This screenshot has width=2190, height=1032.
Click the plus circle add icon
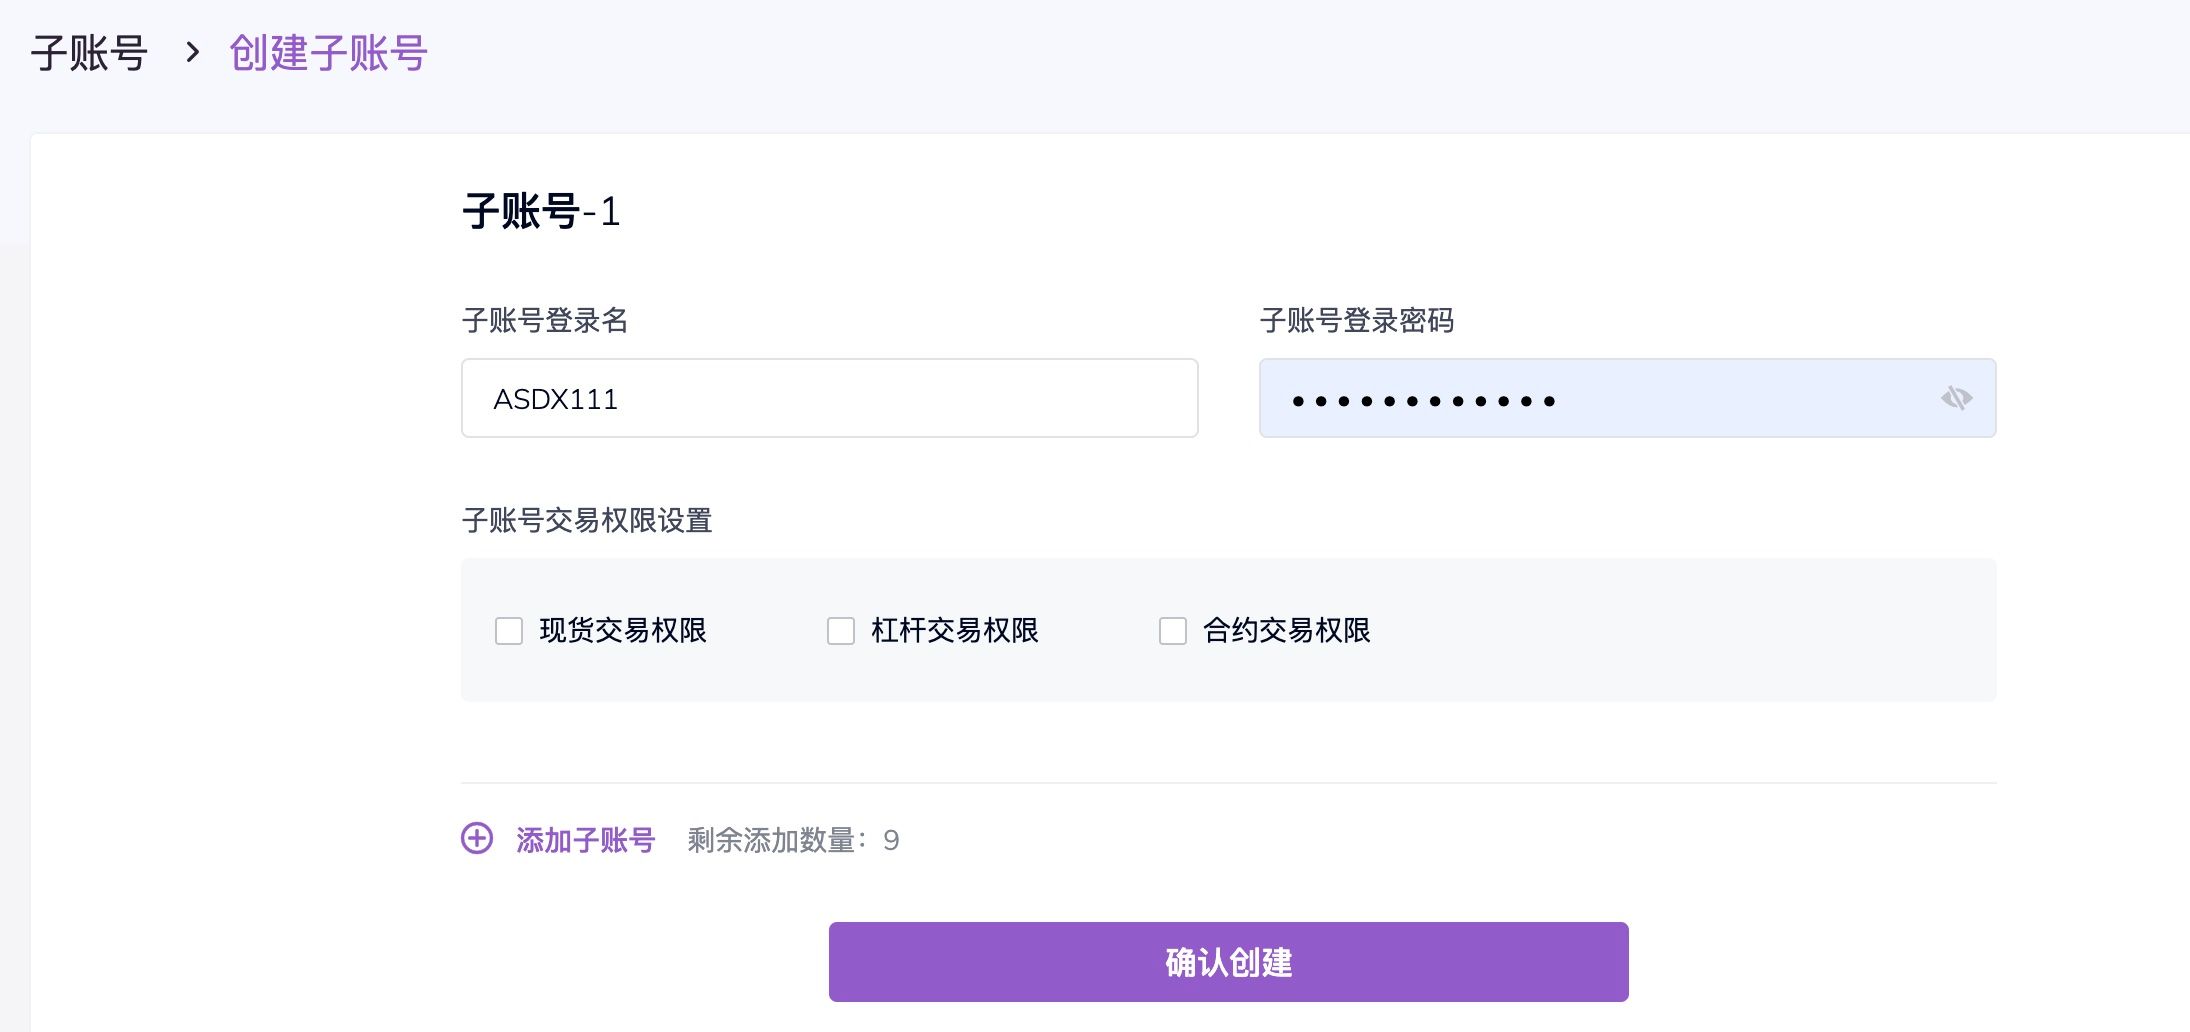pos(477,838)
